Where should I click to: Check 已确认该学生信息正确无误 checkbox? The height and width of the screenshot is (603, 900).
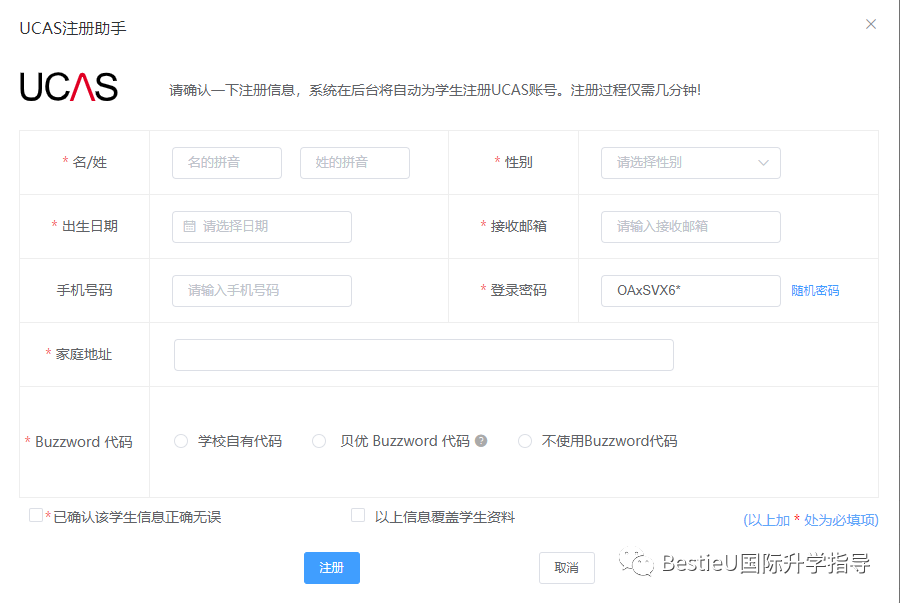pyautogui.click(x=36, y=515)
